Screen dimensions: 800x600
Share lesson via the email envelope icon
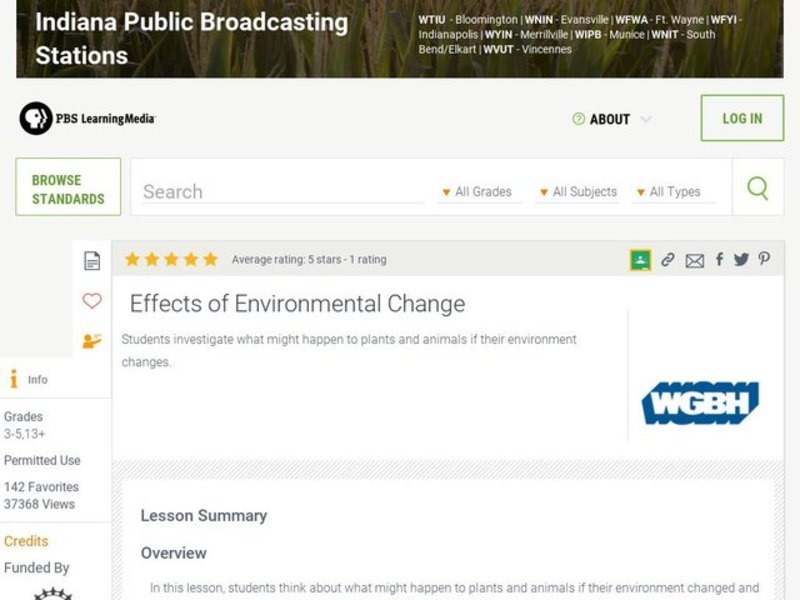coord(695,259)
